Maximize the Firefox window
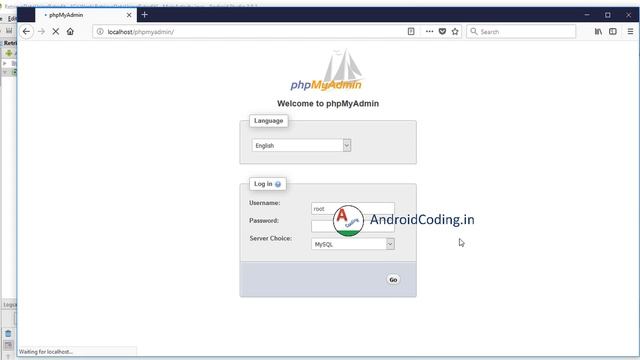640x360 pixels. tap(608, 15)
